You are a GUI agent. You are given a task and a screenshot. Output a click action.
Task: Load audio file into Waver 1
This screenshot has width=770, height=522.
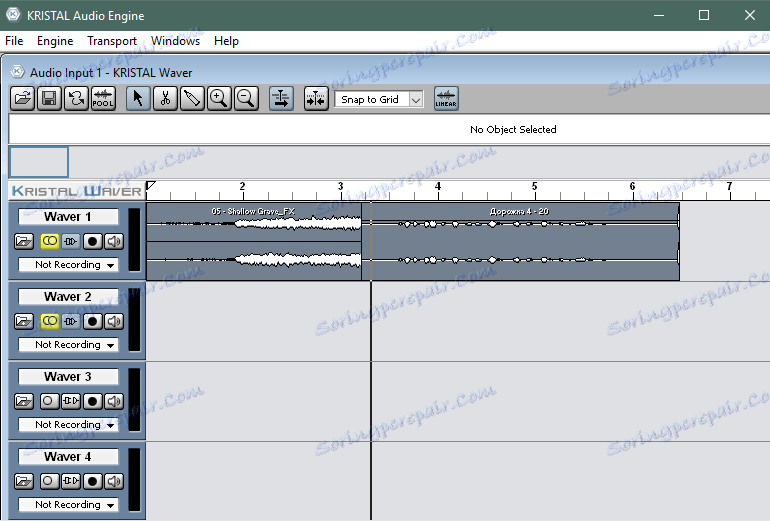pyautogui.click(x=24, y=241)
